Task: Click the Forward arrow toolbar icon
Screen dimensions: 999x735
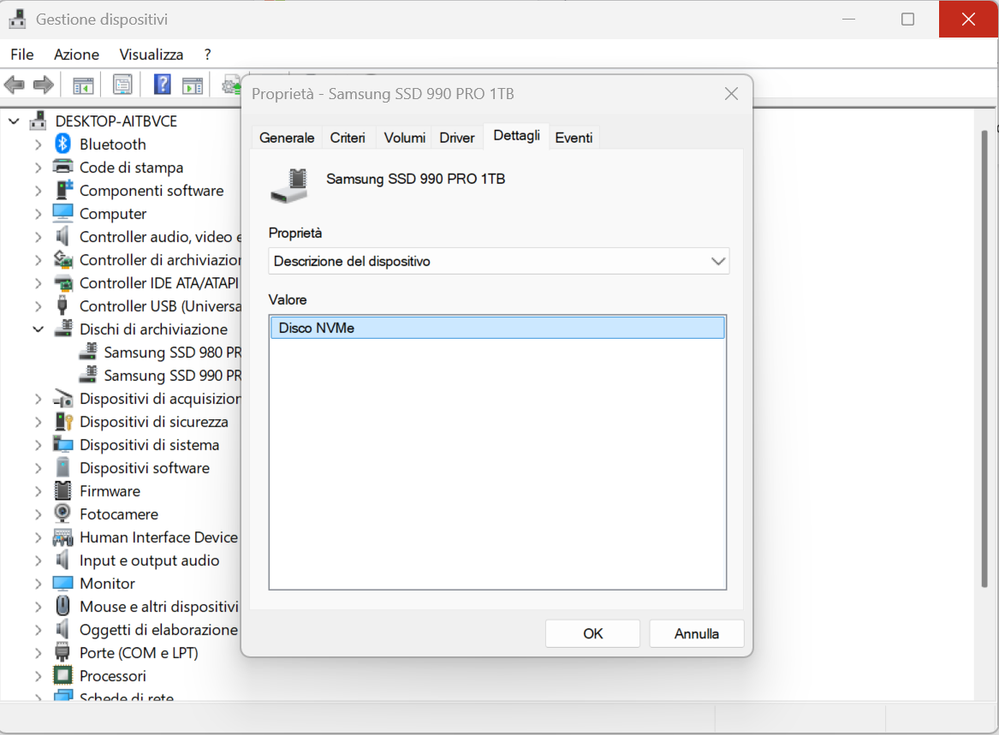Action: (43, 84)
